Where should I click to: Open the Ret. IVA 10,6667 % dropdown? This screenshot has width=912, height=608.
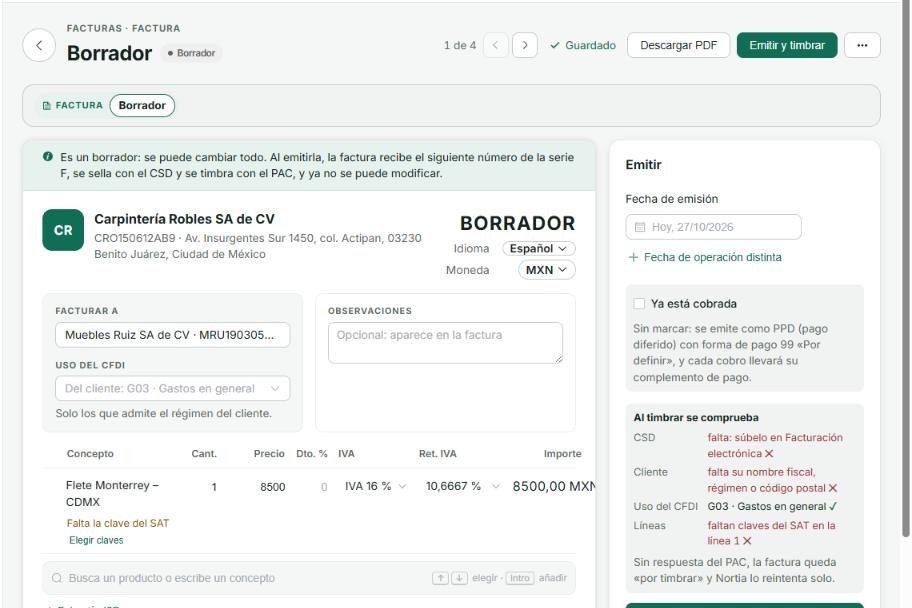[462, 486]
